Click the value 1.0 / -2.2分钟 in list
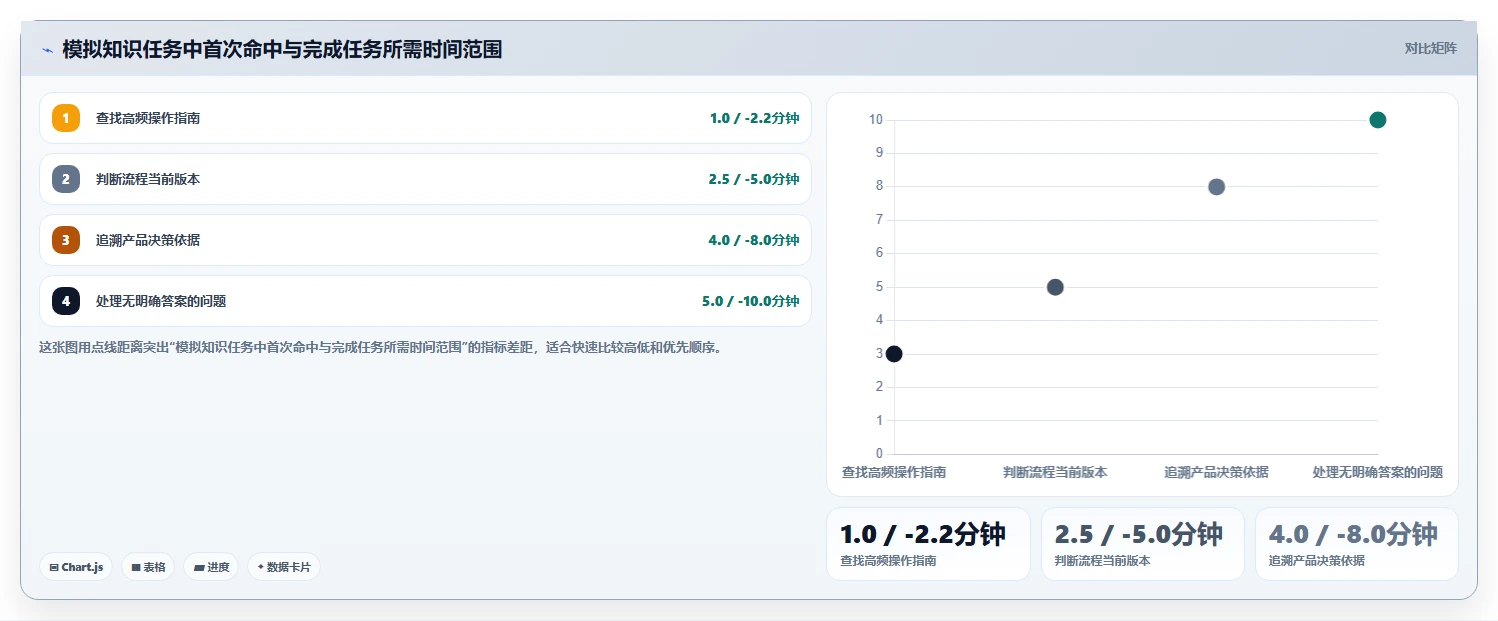Screen dimensions: 1498x621 pos(754,118)
